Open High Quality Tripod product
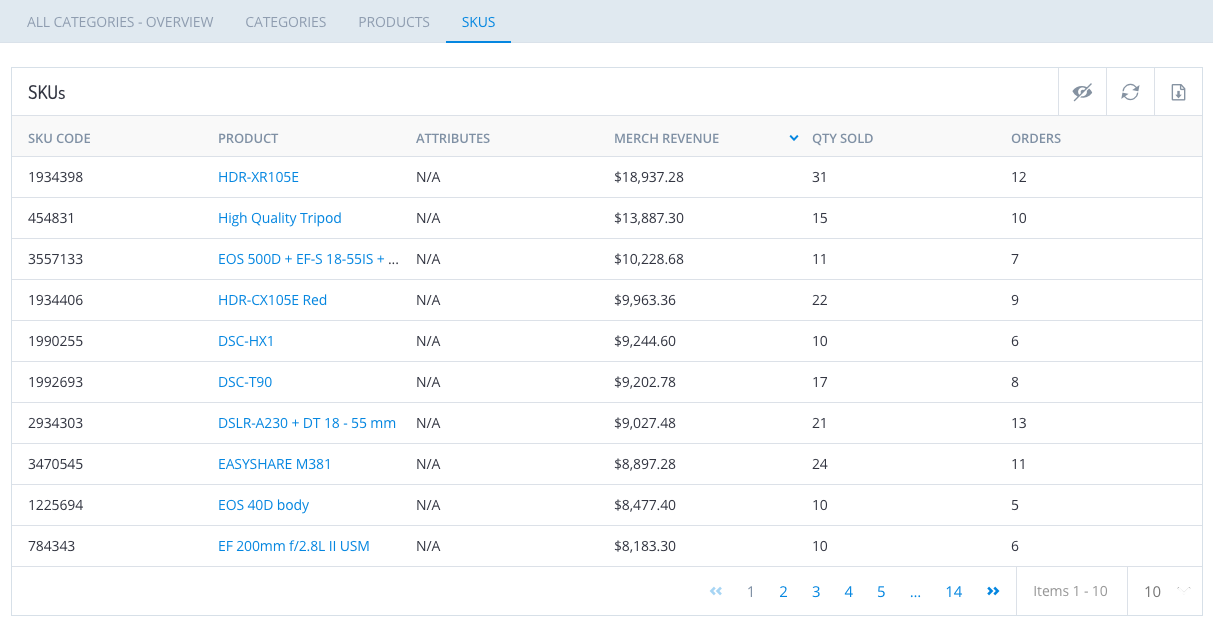Viewport: 1213px width, 628px height. (280, 218)
